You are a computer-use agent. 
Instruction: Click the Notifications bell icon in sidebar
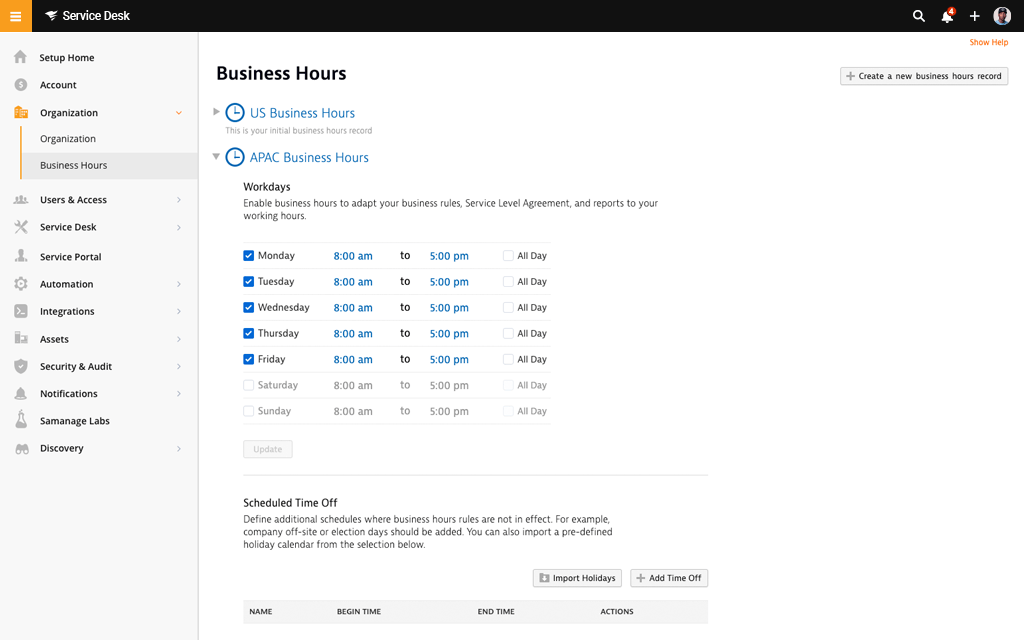point(21,393)
